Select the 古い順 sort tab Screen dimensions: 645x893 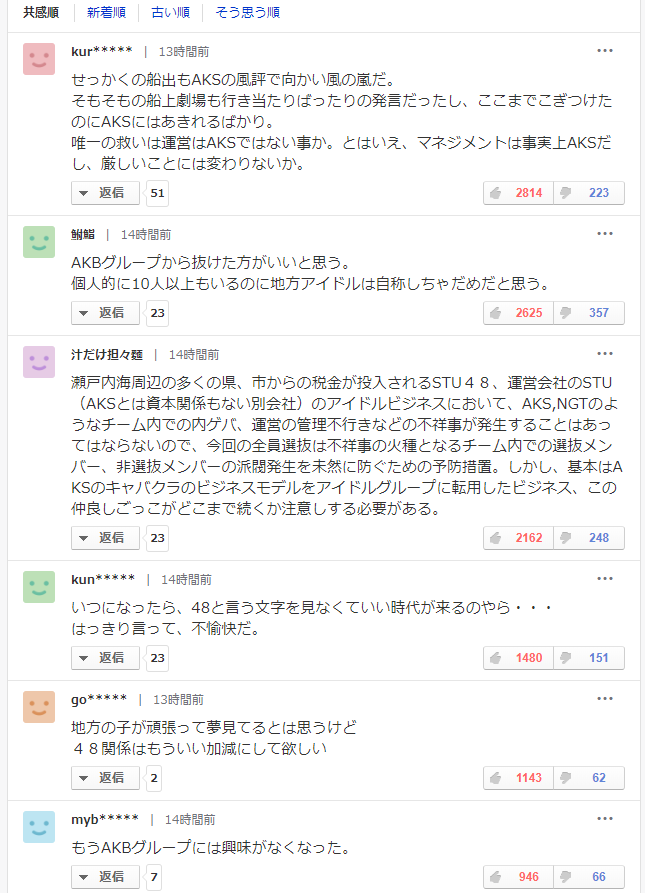click(170, 12)
